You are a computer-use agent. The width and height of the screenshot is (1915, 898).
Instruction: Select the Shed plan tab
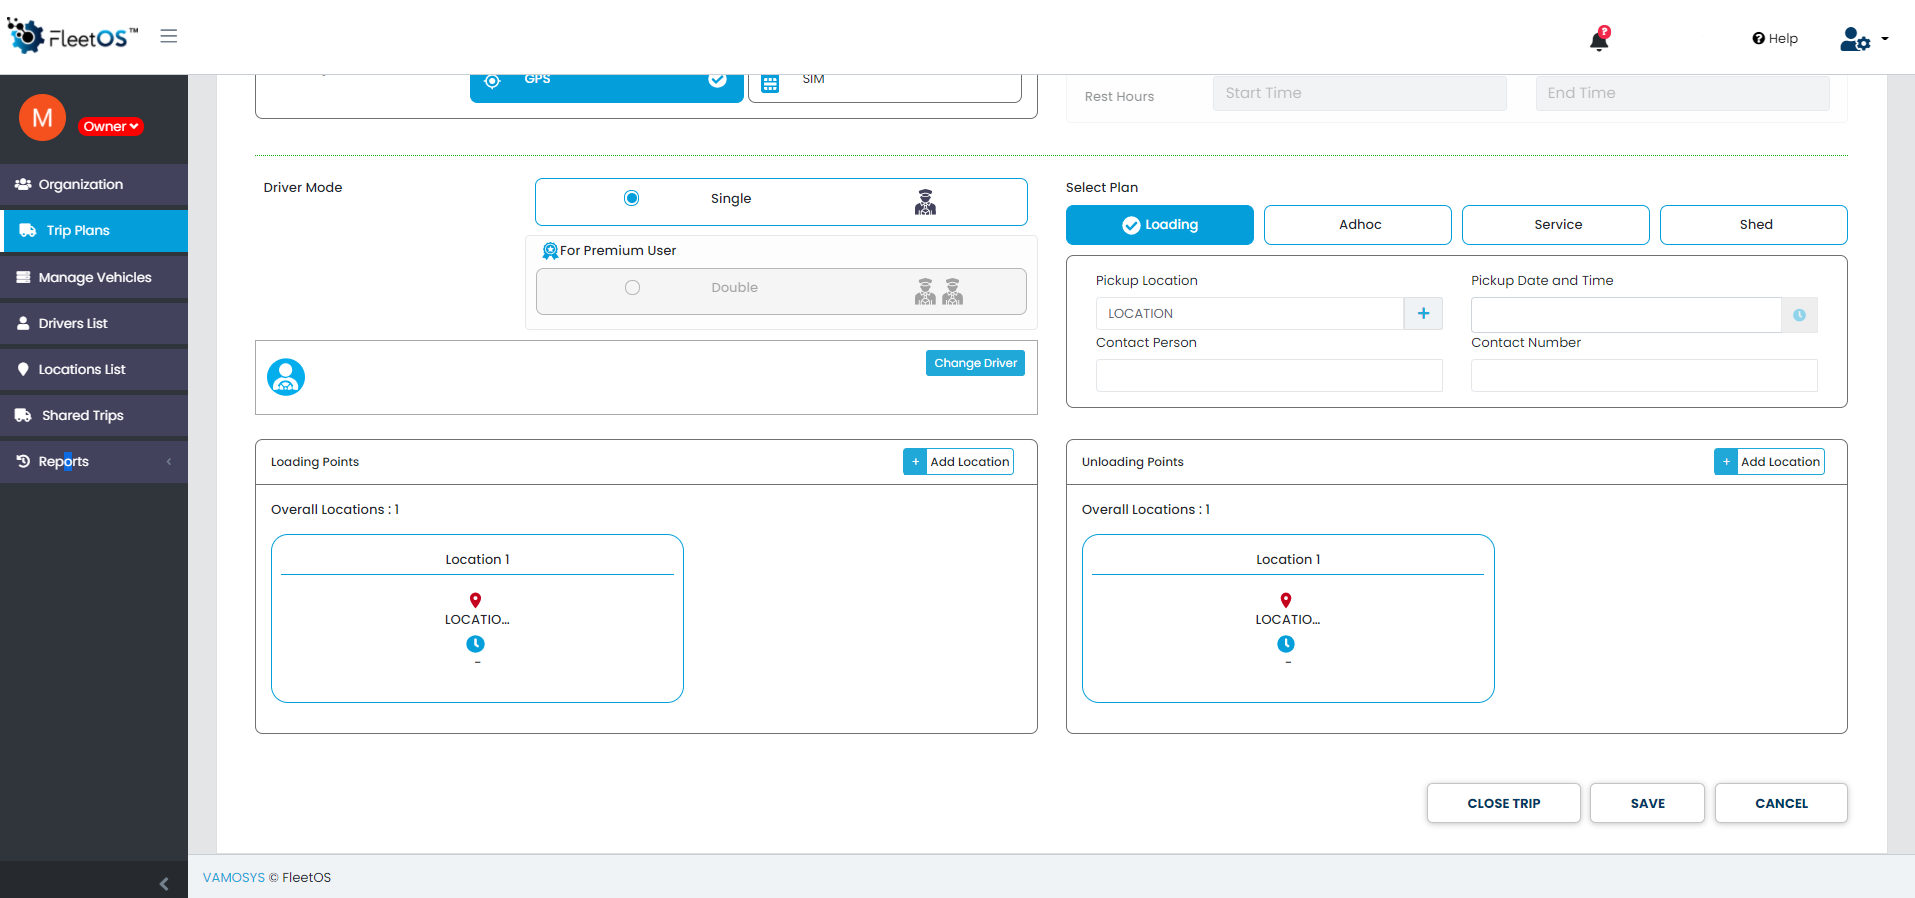[x=1754, y=225]
